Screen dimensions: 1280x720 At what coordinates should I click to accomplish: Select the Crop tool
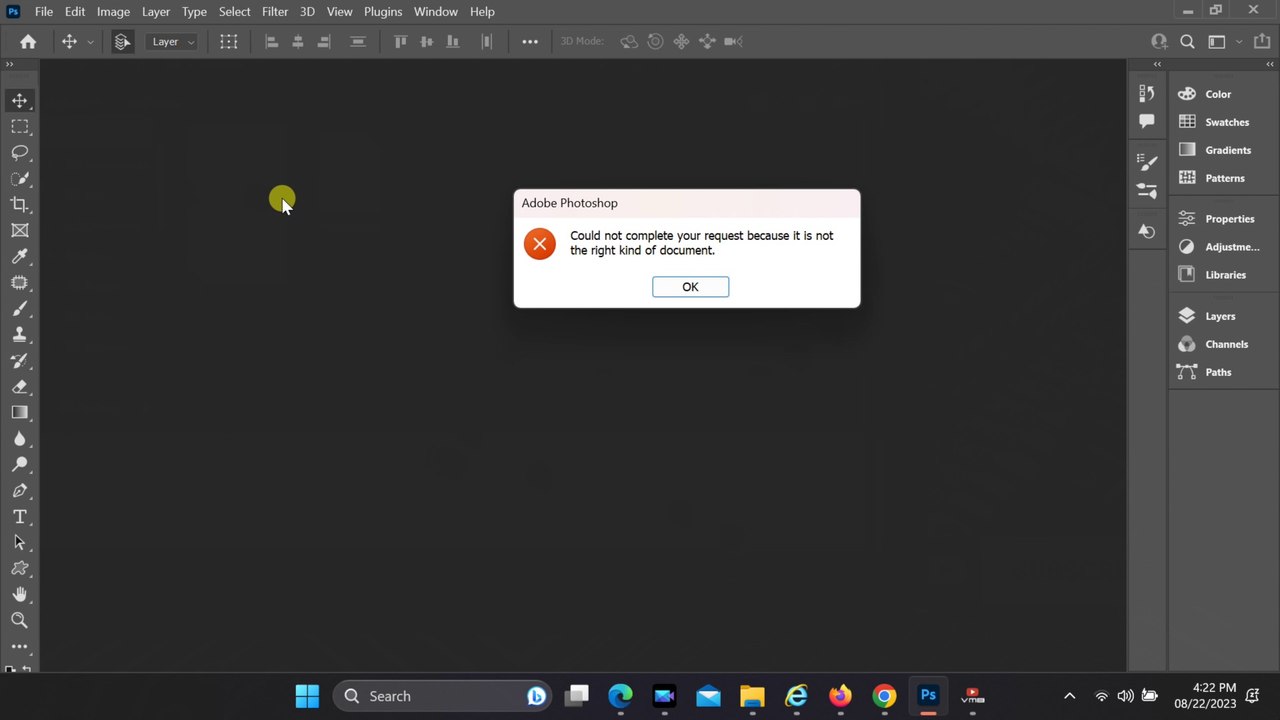pyautogui.click(x=19, y=204)
